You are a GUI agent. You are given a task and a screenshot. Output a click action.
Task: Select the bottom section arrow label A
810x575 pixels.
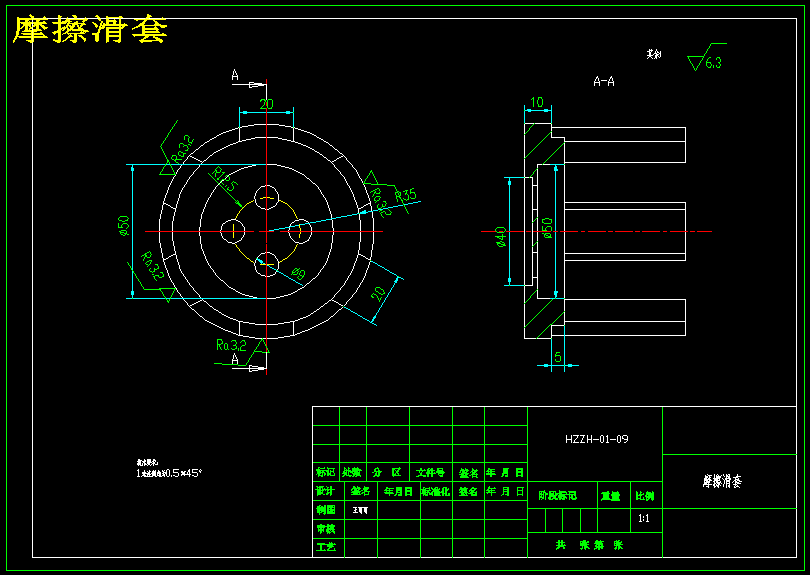[235, 359]
